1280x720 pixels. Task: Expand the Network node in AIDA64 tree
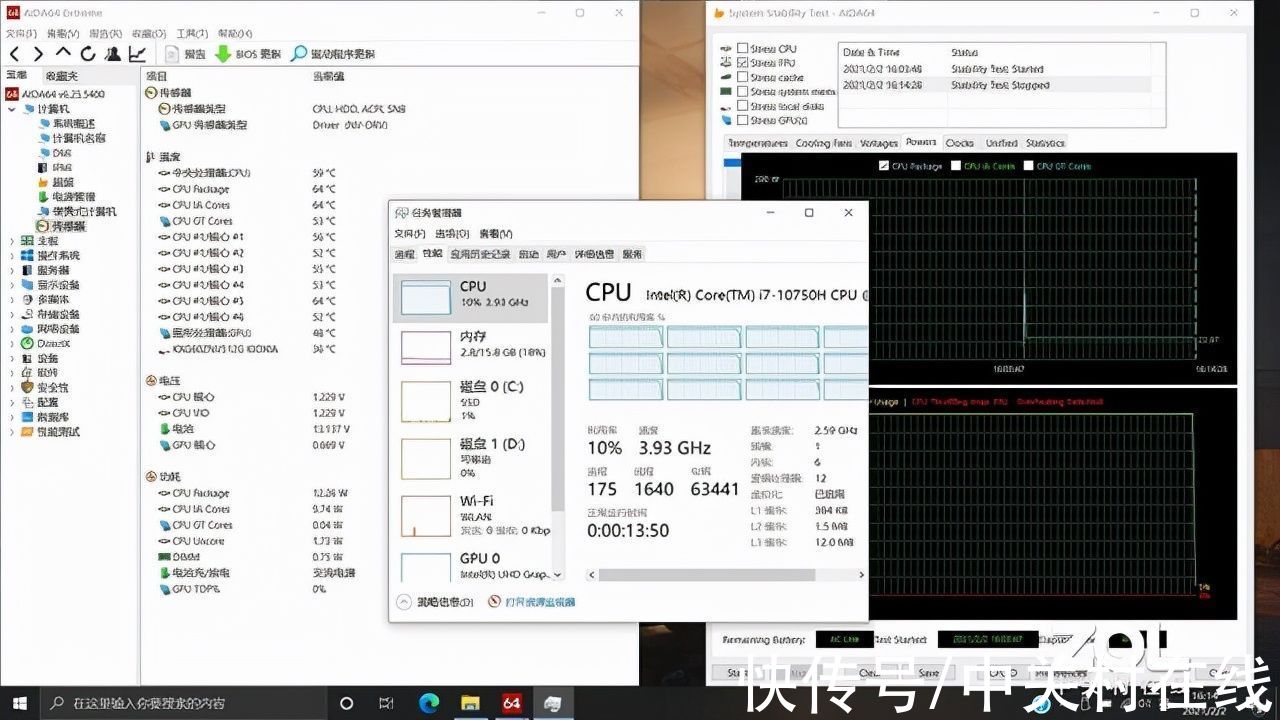coord(12,329)
